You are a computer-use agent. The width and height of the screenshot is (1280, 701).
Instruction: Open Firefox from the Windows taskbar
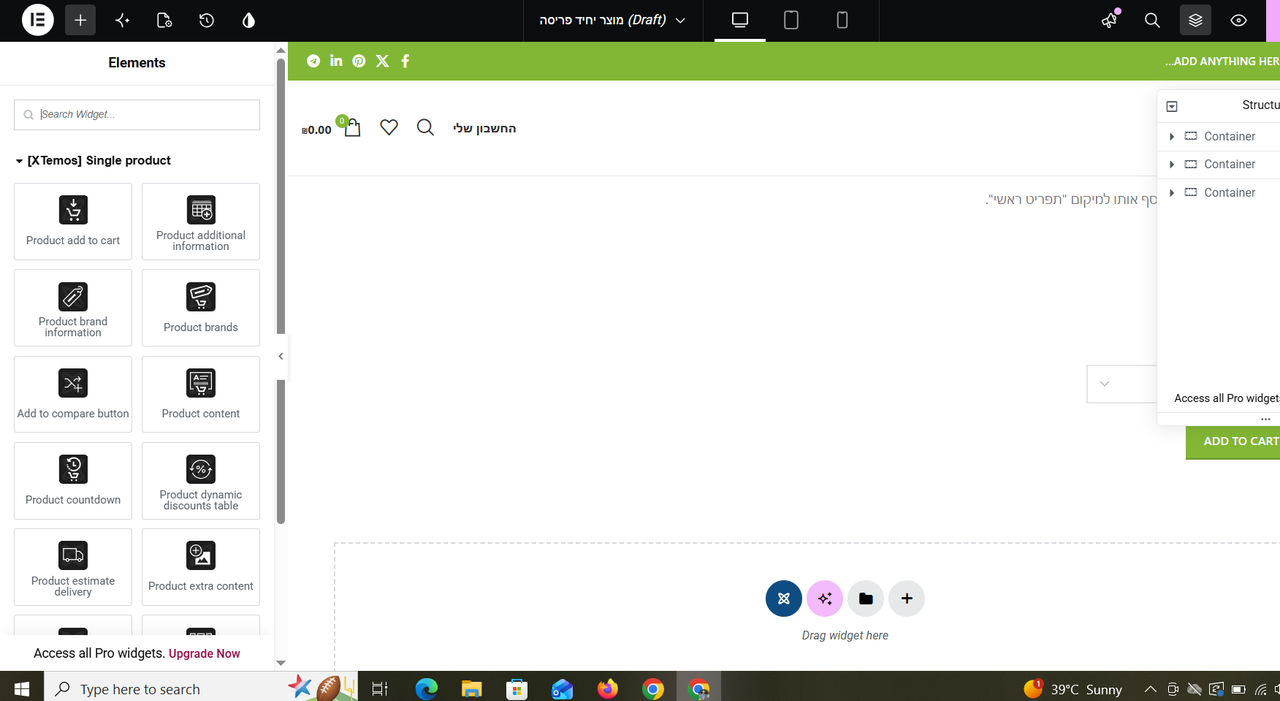607,689
